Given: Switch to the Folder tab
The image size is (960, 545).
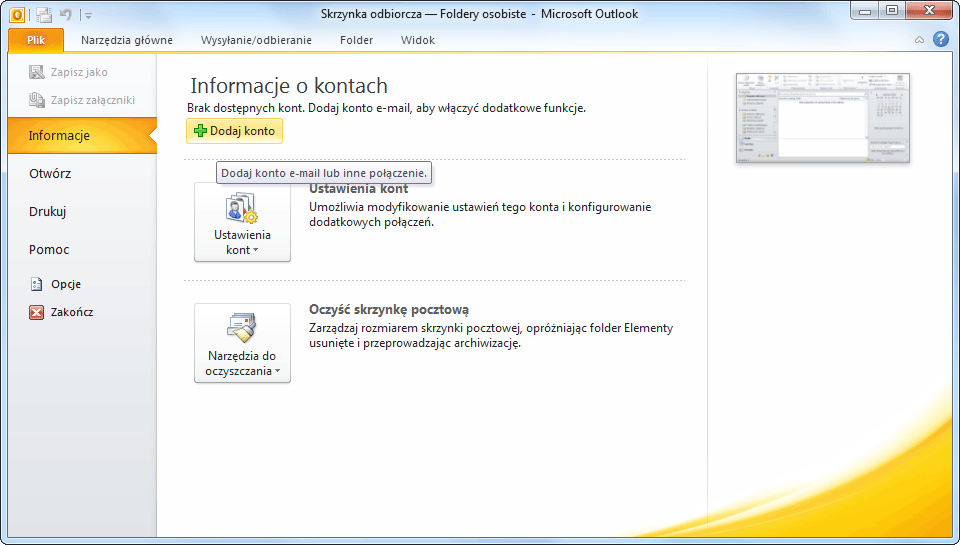Looking at the screenshot, I should tap(356, 40).
